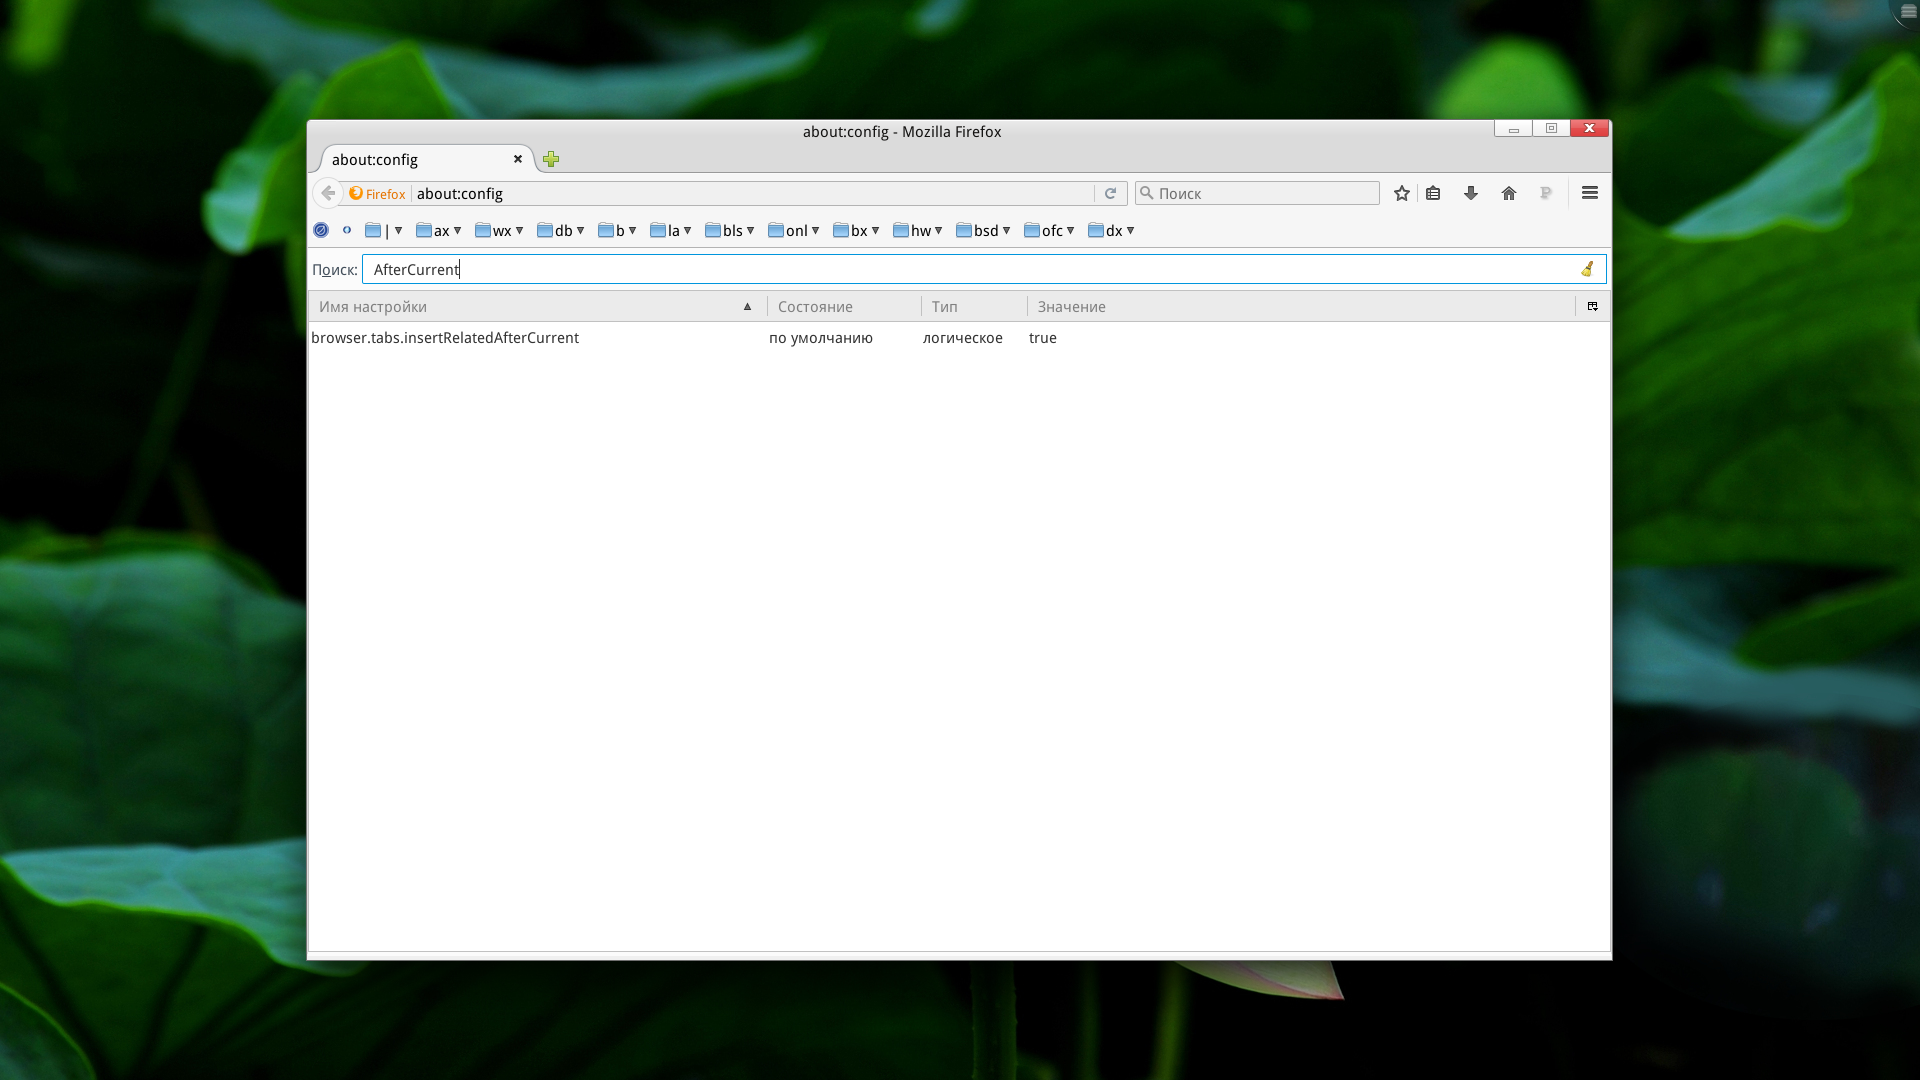Bookmark this page with the star icon
This screenshot has height=1080, width=1920.
coord(1402,193)
